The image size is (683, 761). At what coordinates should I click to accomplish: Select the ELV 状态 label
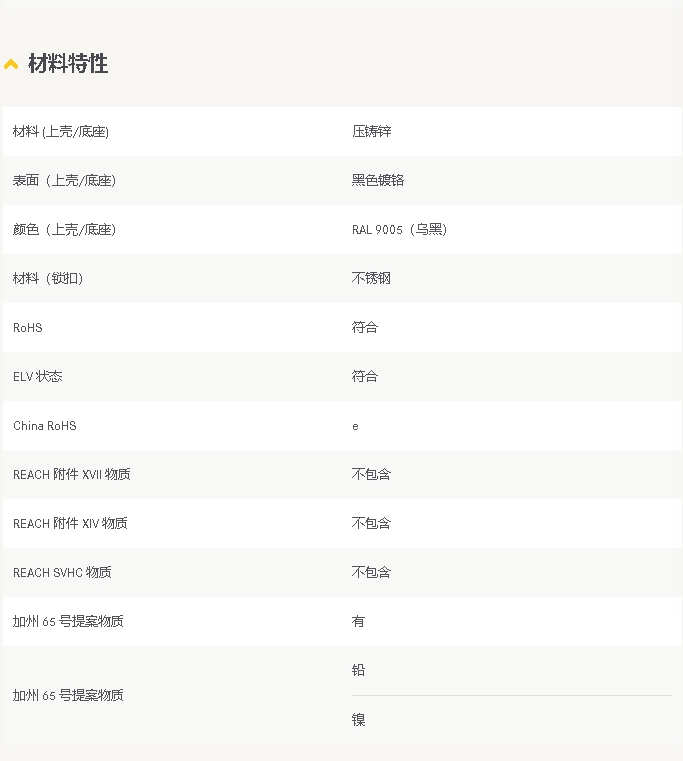click(38, 377)
